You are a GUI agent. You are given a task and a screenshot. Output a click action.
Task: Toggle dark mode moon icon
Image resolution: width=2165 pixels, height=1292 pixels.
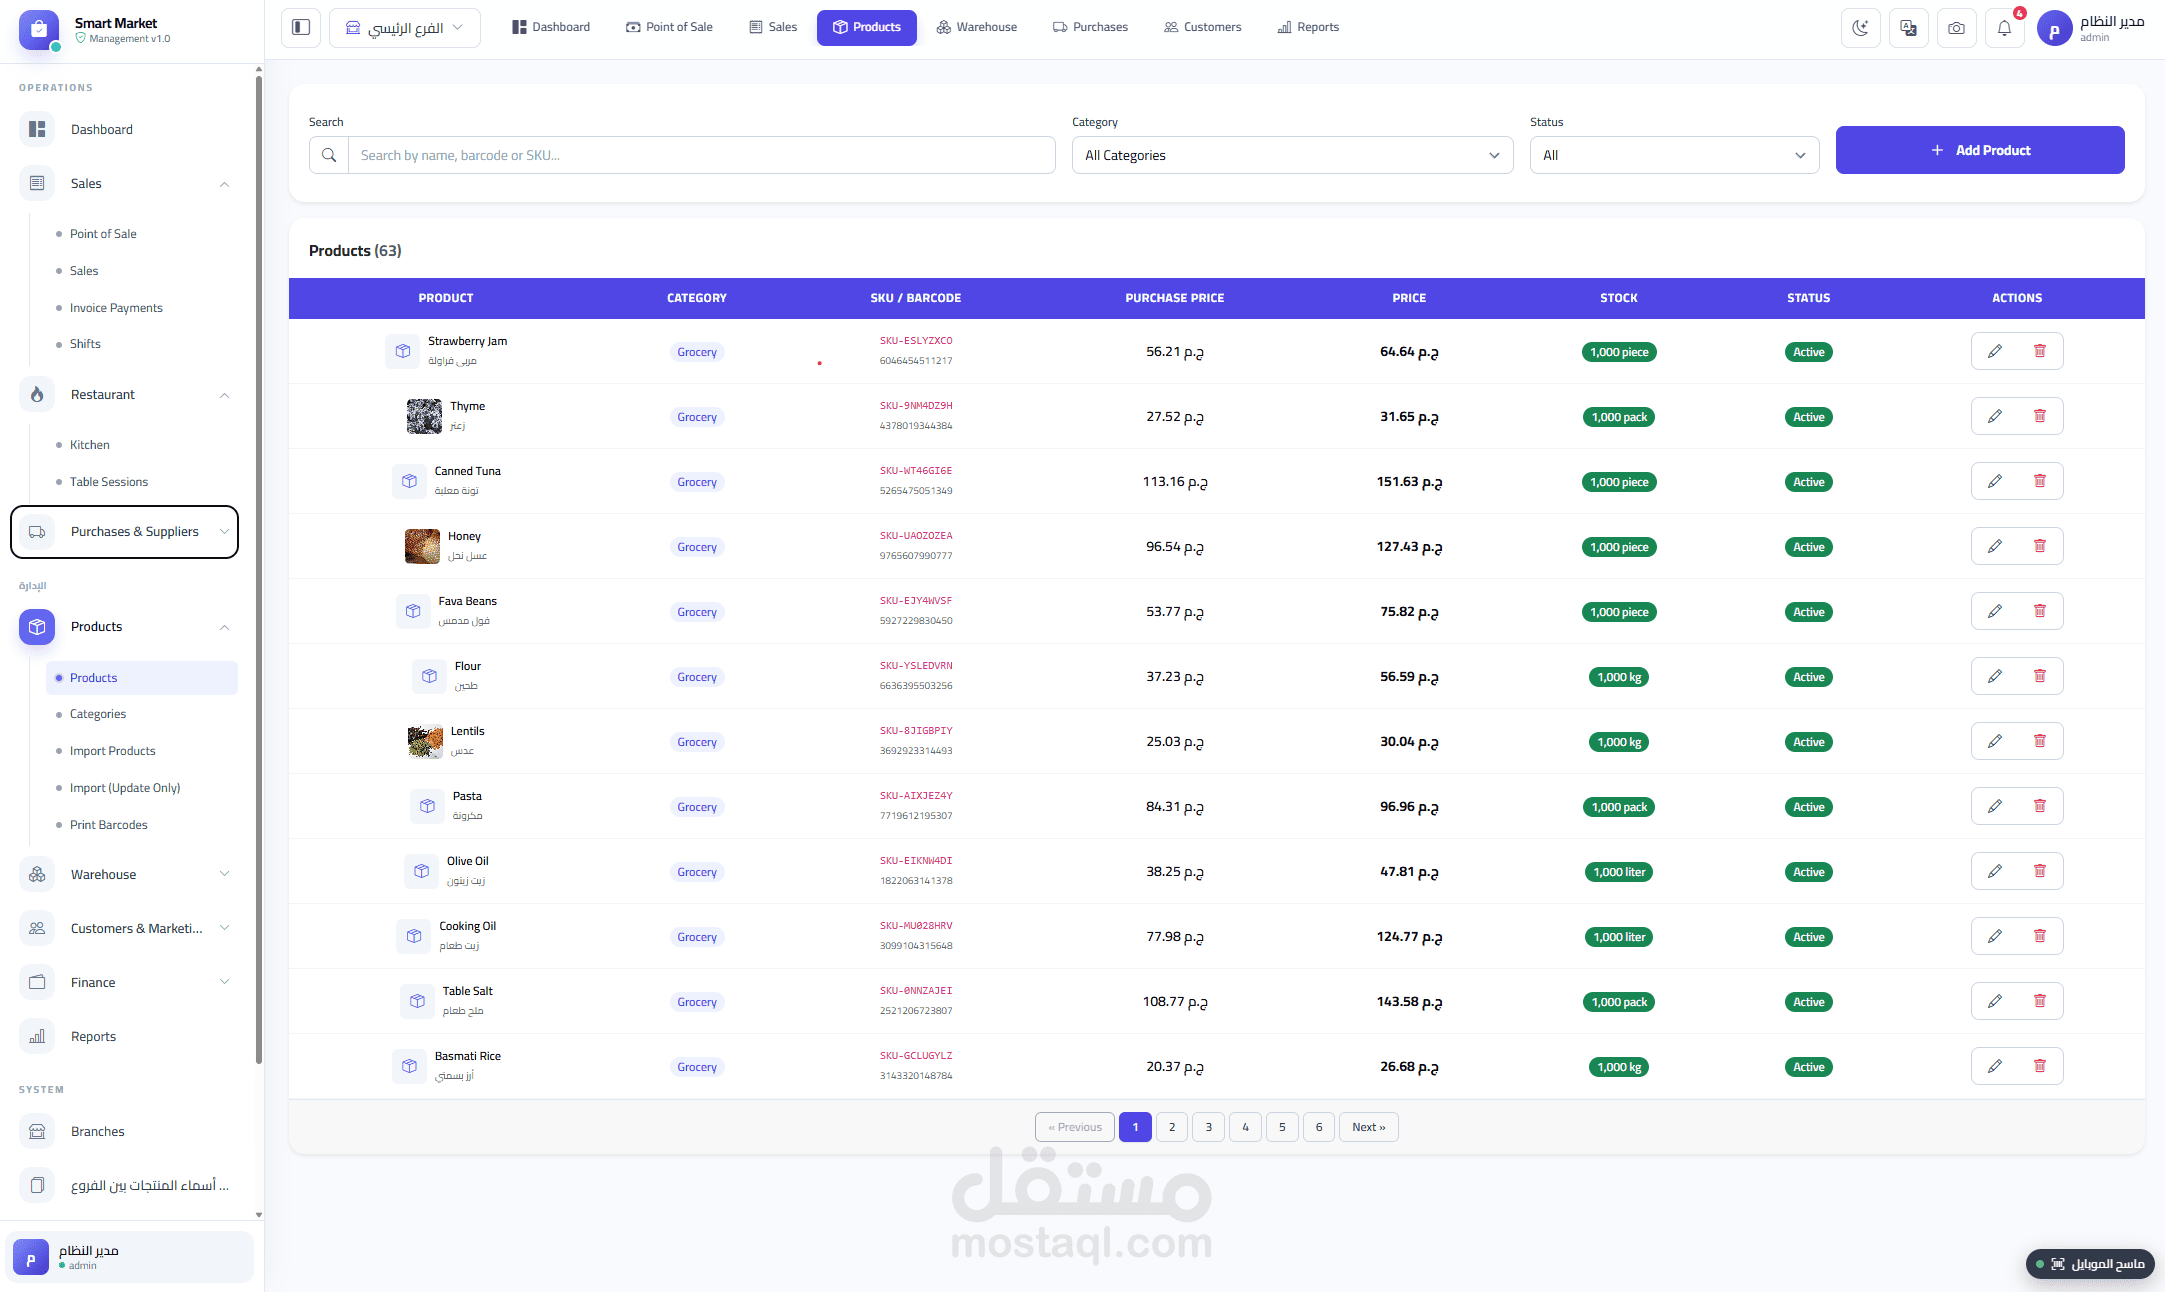[1860, 28]
